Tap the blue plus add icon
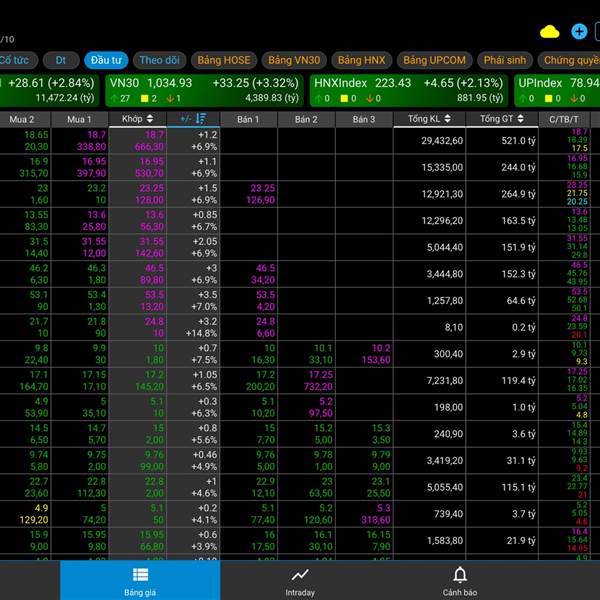The width and height of the screenshot is (600, 600). point(579,31)
